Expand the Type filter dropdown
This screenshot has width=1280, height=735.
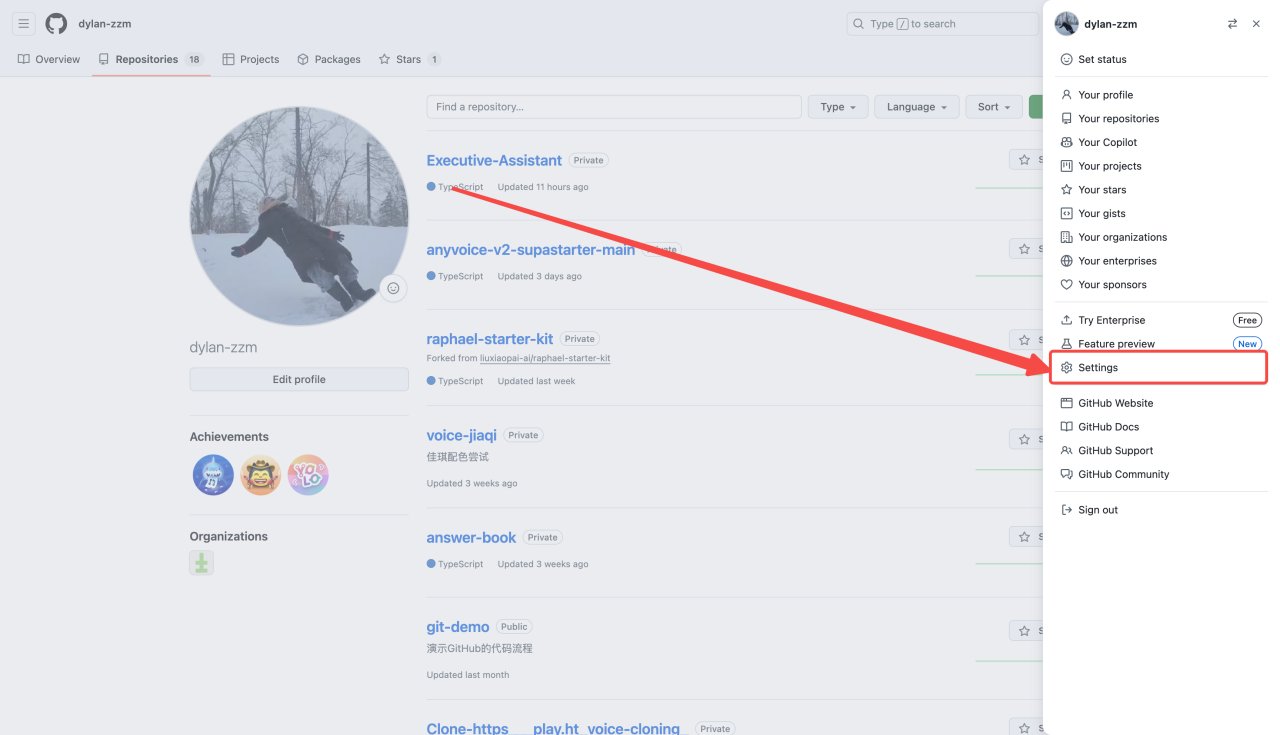[x=837, y=107]
